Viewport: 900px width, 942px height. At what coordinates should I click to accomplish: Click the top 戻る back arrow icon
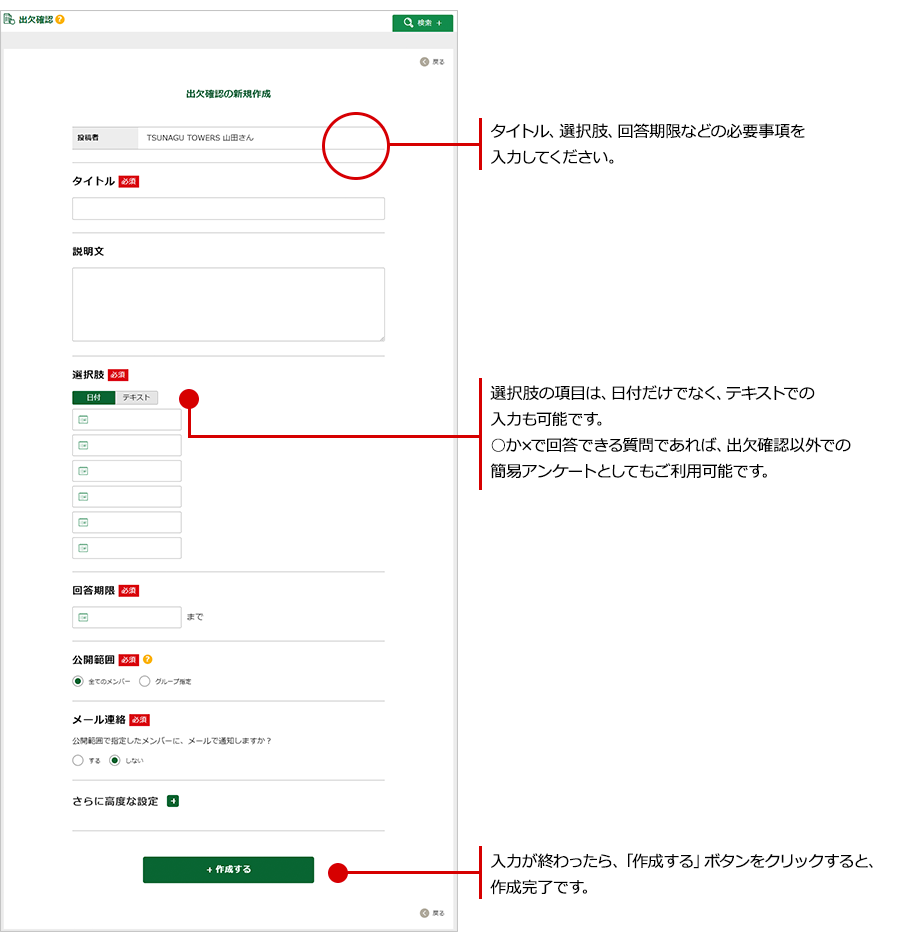pos(424,62)
